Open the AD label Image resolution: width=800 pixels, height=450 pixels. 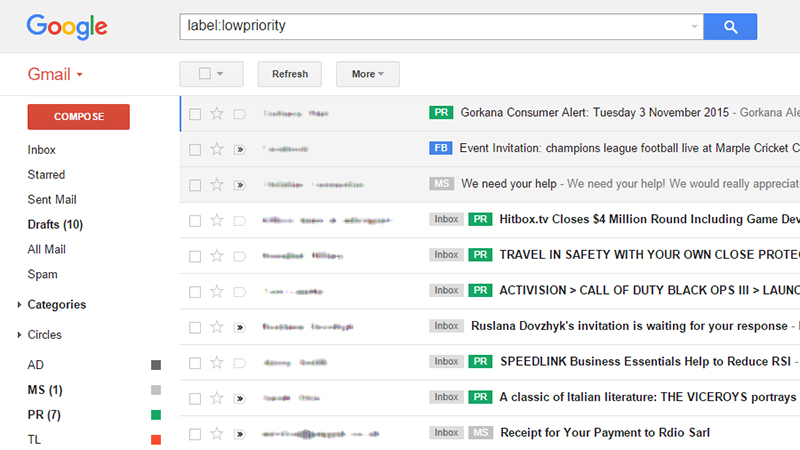36,365
